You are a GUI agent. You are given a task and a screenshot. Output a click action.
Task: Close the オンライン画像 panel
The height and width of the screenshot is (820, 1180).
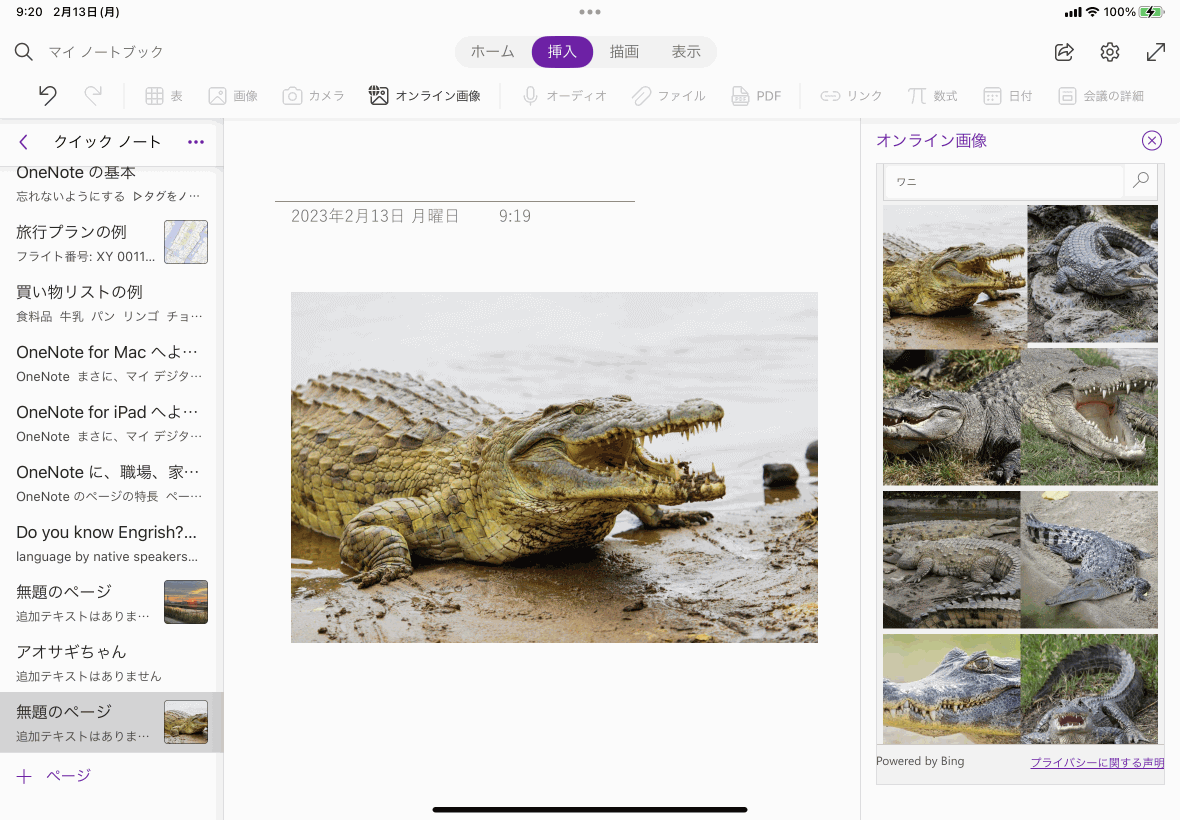(1152, 141)
